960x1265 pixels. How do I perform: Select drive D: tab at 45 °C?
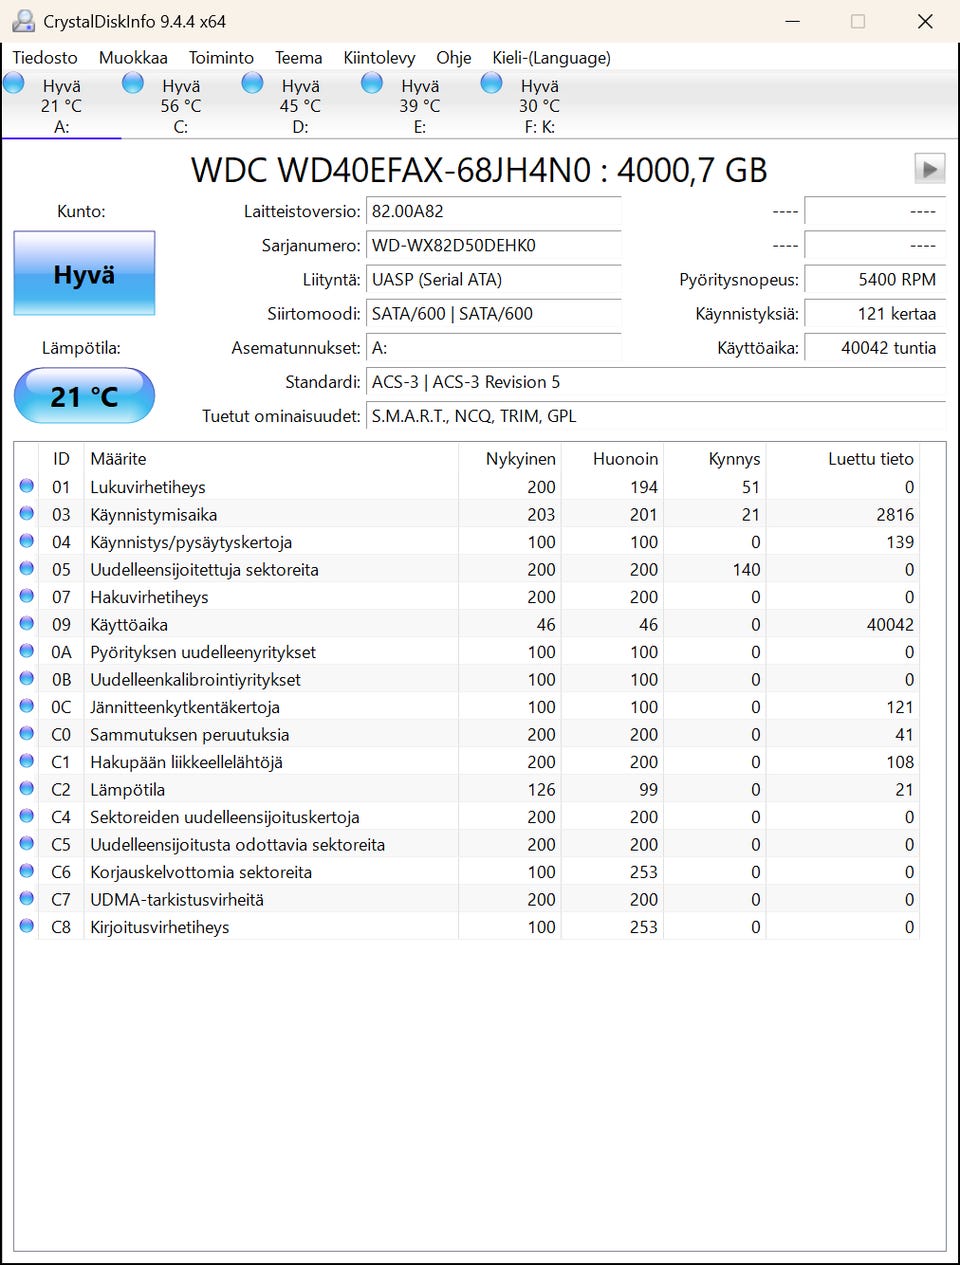click(300, 104)
